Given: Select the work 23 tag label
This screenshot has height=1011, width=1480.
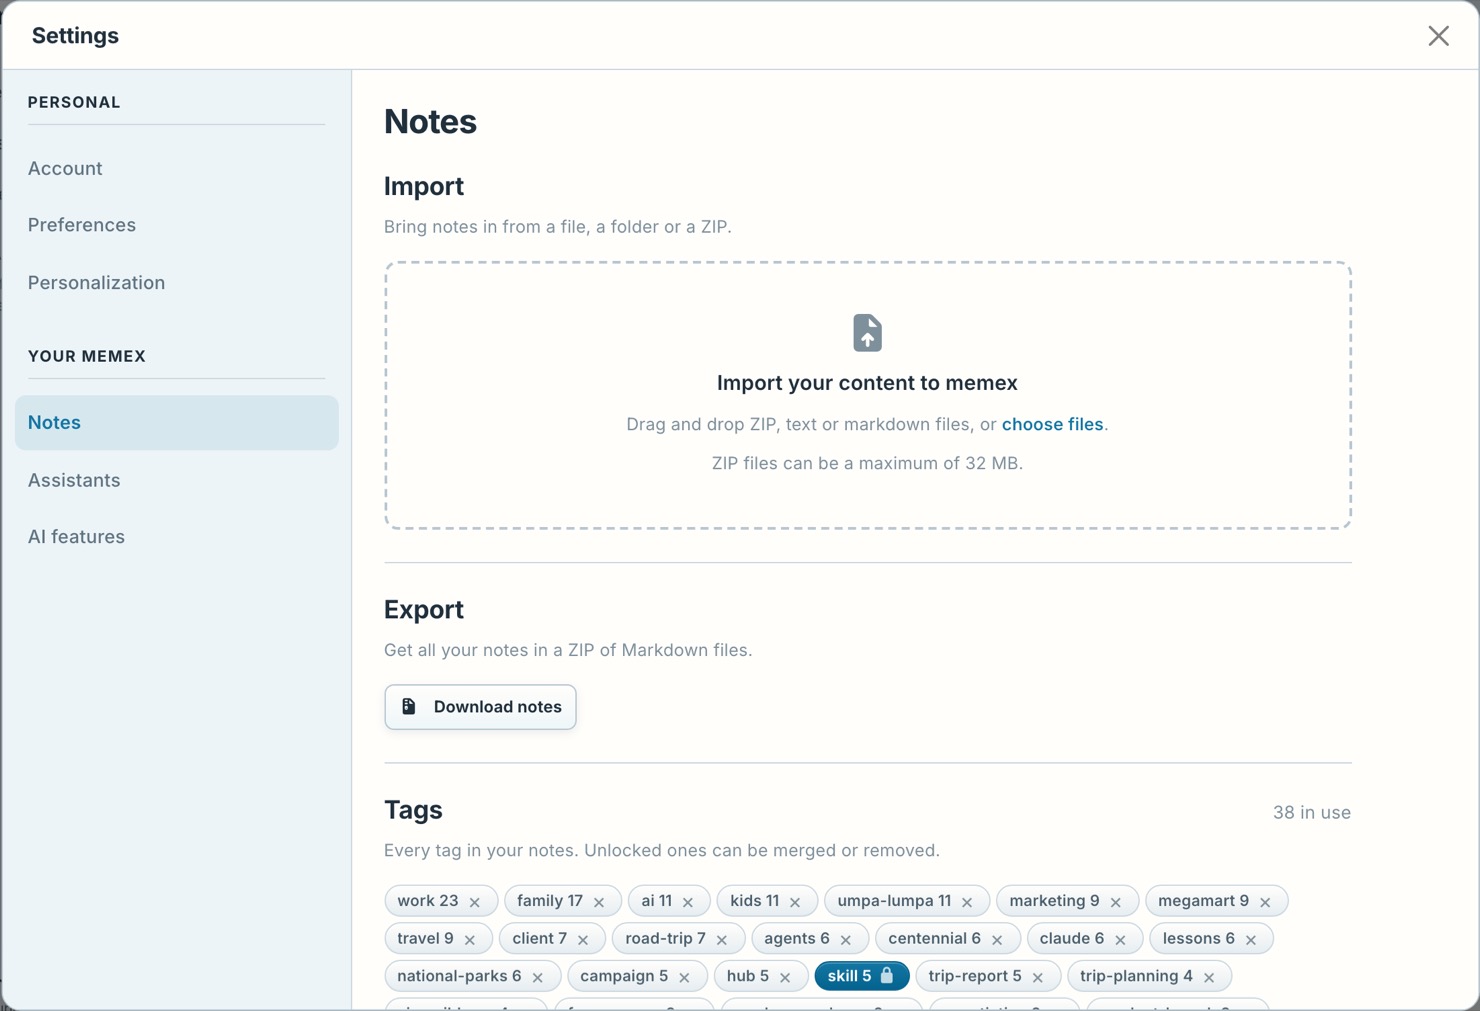Looking at the screenshot, I should (428, 901).
